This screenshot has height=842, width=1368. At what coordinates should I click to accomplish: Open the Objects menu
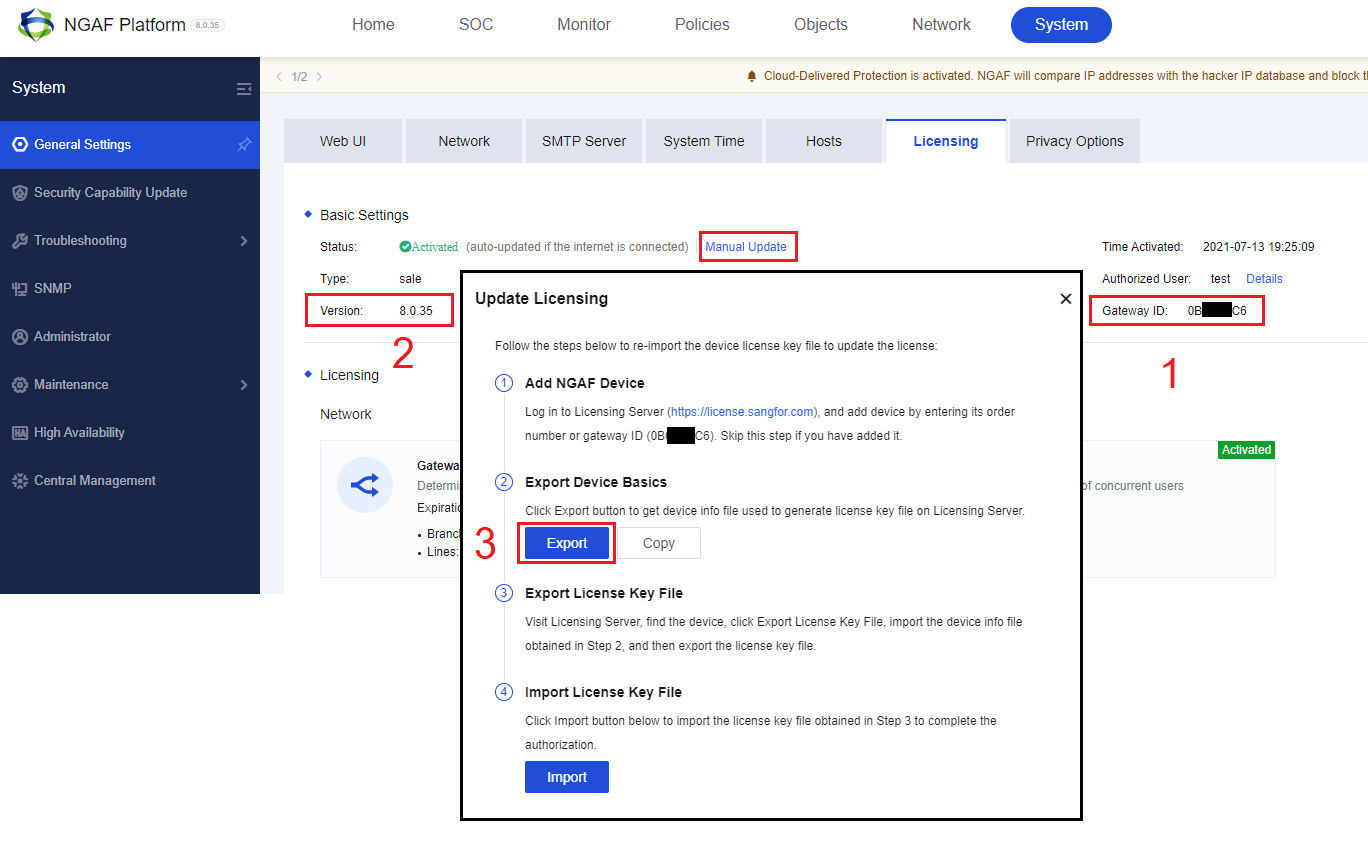pos(821,25)
